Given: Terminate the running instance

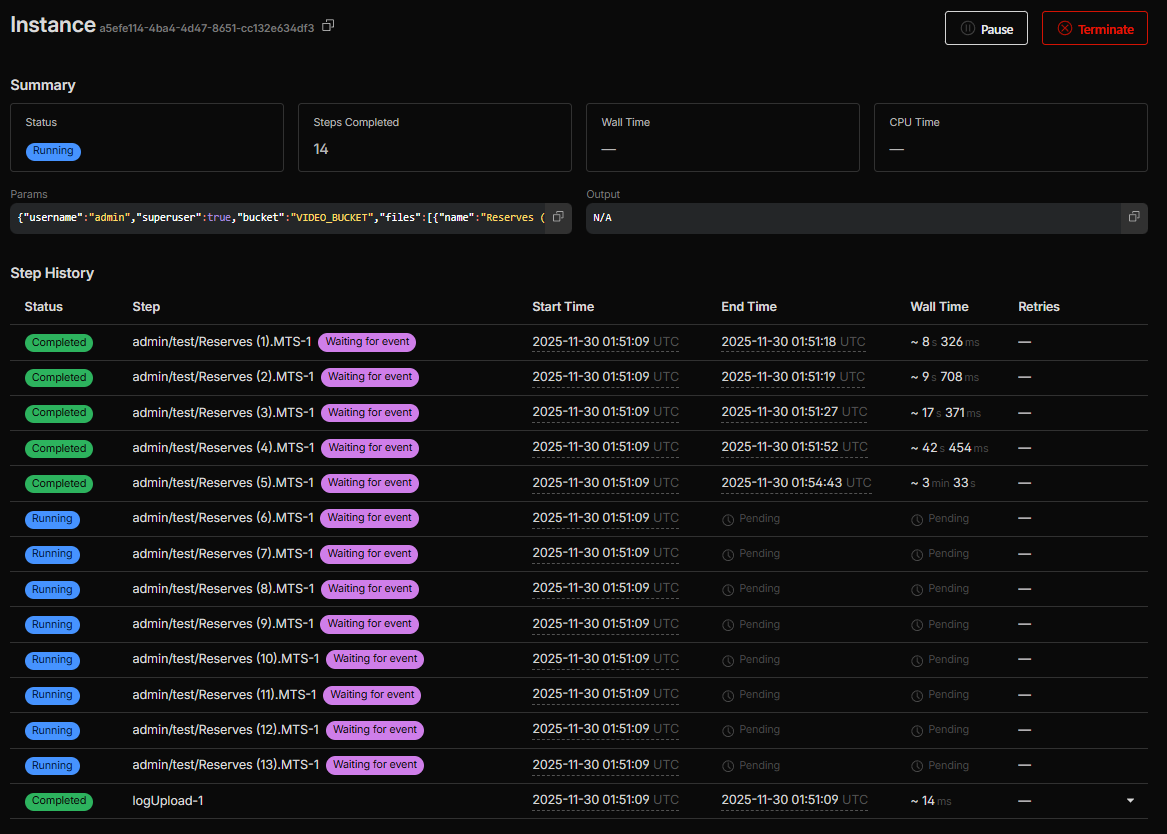Looking at the screenshot, I should [1094, 29].
